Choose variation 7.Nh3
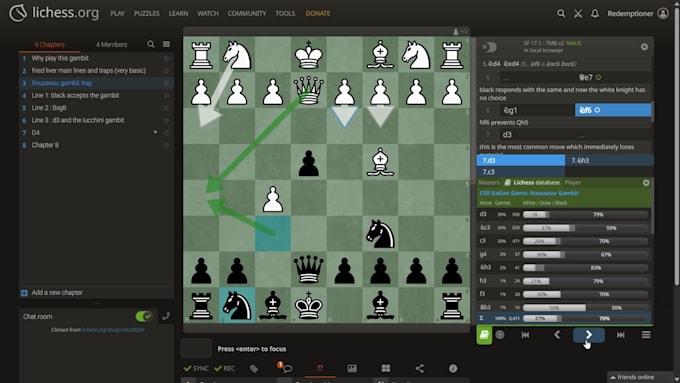The height and width of the screenshot is (383, 680). pos(609,160)
